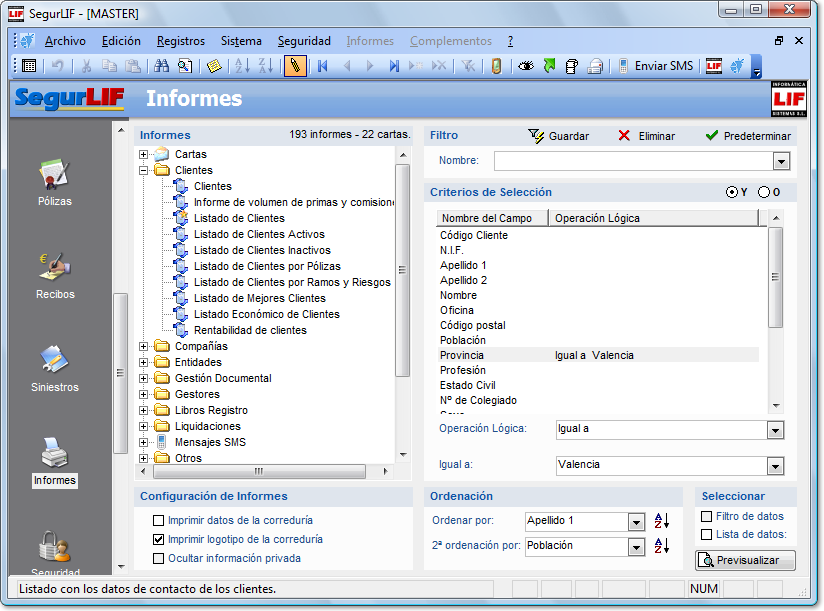Viewport: 824px width, 611px height.
Task: Click Enviar SMS in the toolbar
Action: (x=656, y=66)
